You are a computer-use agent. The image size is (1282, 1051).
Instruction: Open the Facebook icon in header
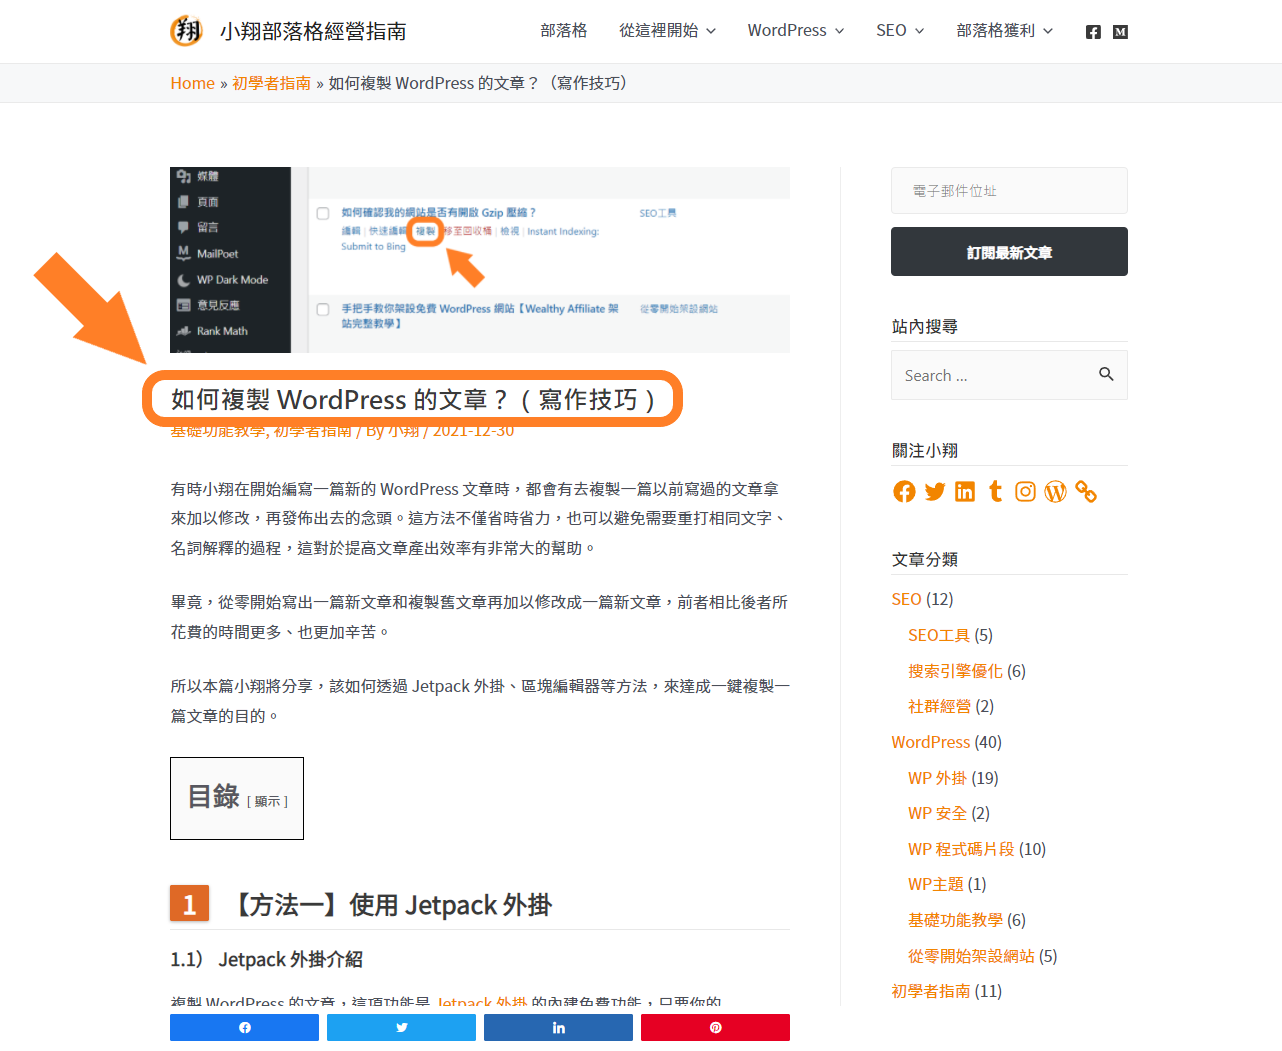(x=1093, y=32)
